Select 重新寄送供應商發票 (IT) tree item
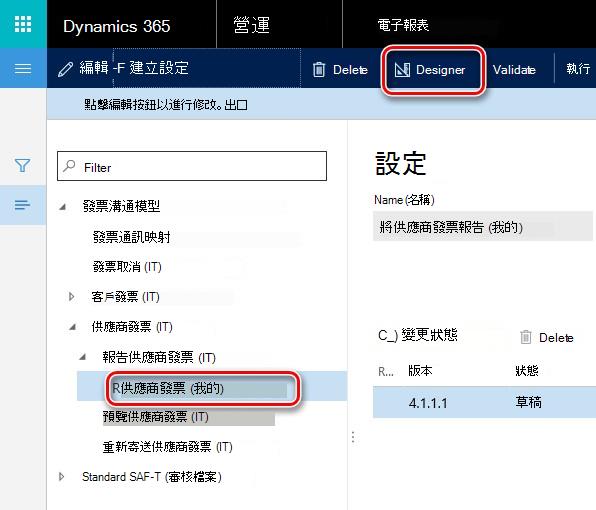Viewport: 596px width, 510px height. click(x=168, y=447)
